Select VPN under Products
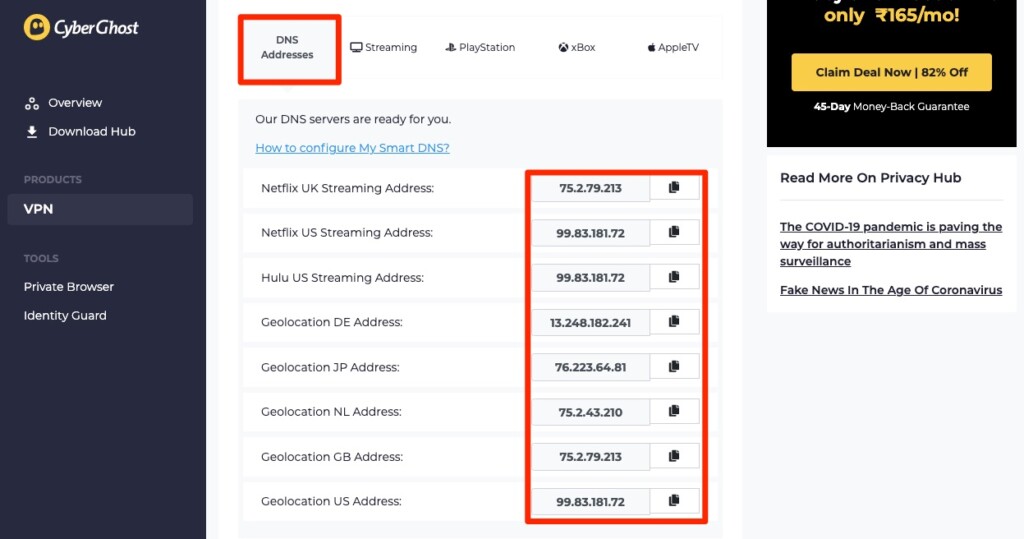 click(x=100, y=210)
